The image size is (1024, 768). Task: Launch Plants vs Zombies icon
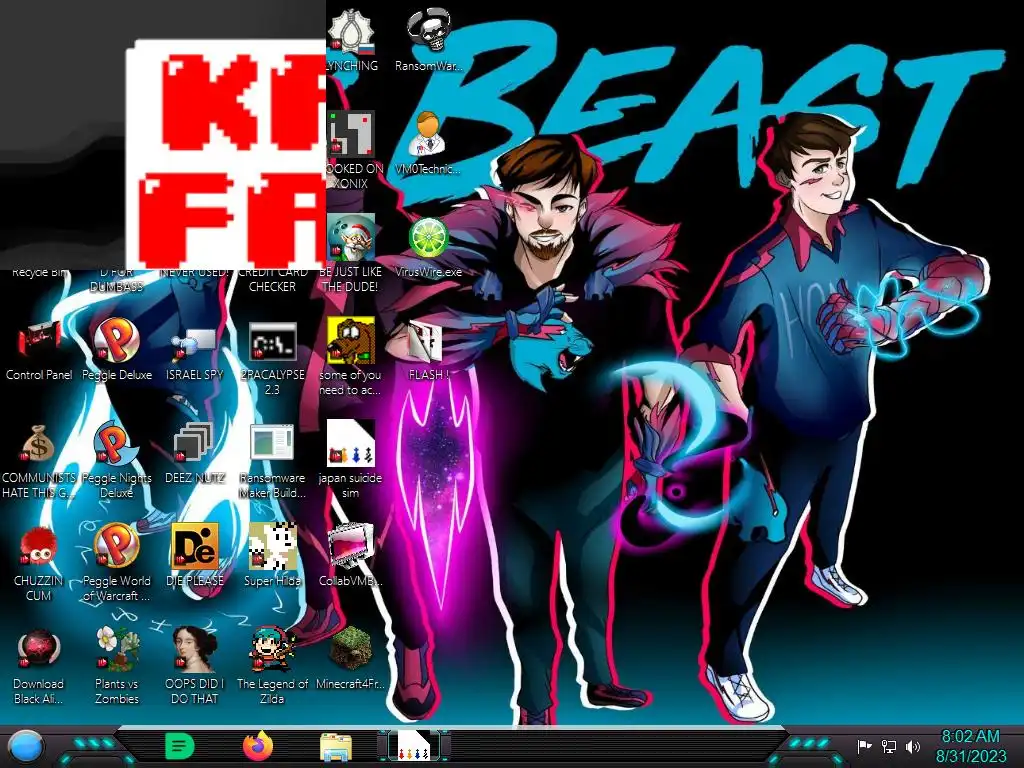(x=116, y=649)
